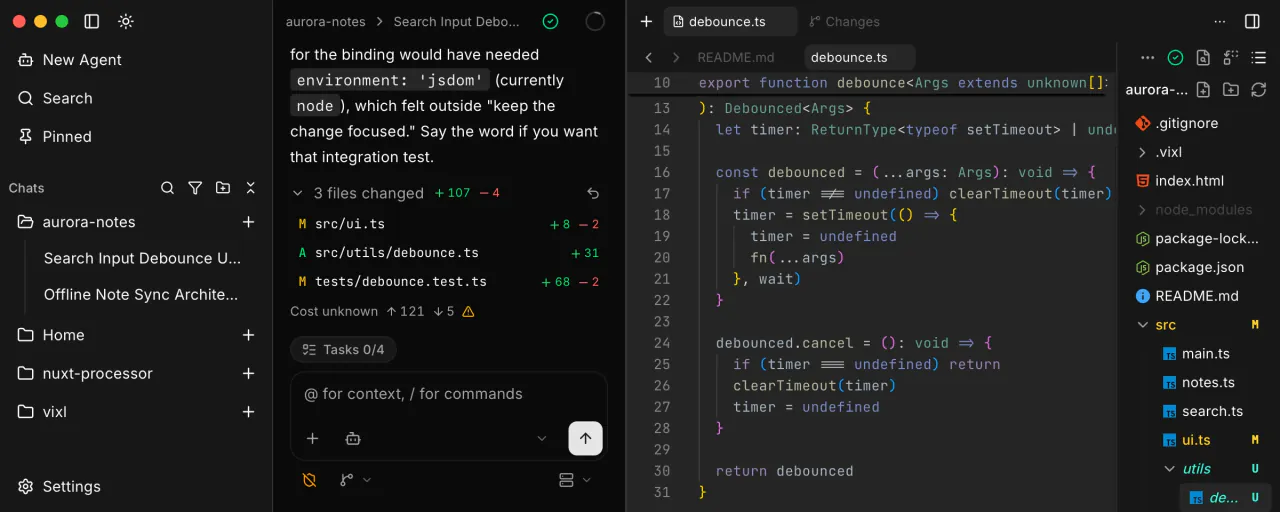Click the new folder icon in Chats

pos(223,188)
